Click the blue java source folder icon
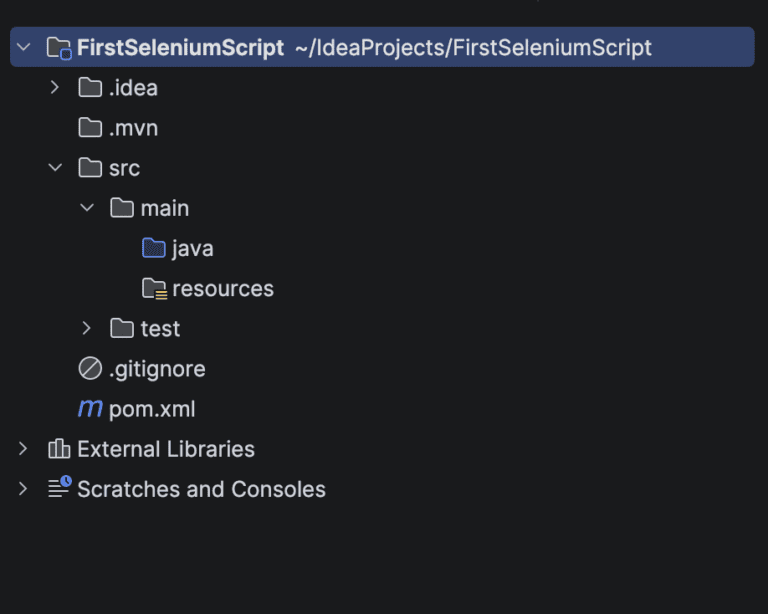Viewport: 768px width, 614px height. click(x=154, y=248)
